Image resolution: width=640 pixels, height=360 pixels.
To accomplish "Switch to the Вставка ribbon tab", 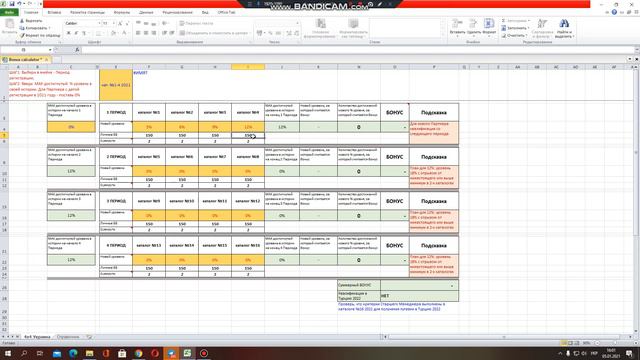I will coord(54,12).
